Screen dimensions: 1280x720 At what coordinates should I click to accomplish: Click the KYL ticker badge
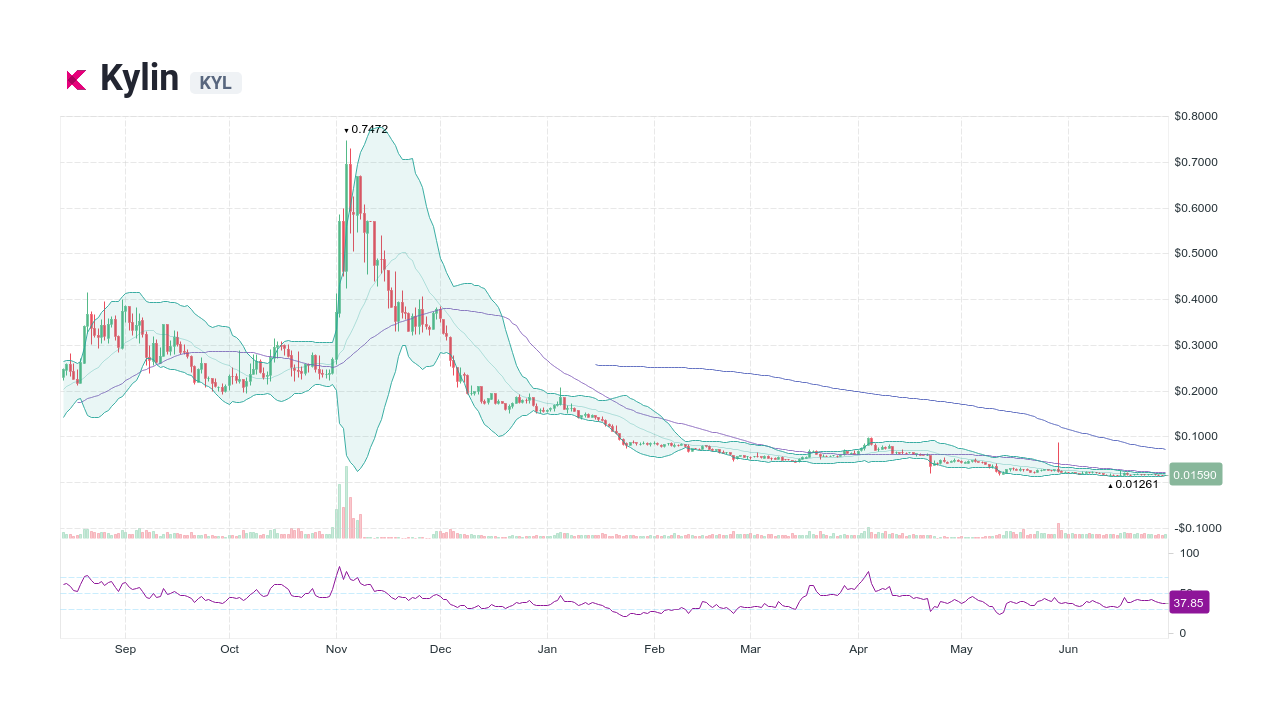[x=216, y=83]
